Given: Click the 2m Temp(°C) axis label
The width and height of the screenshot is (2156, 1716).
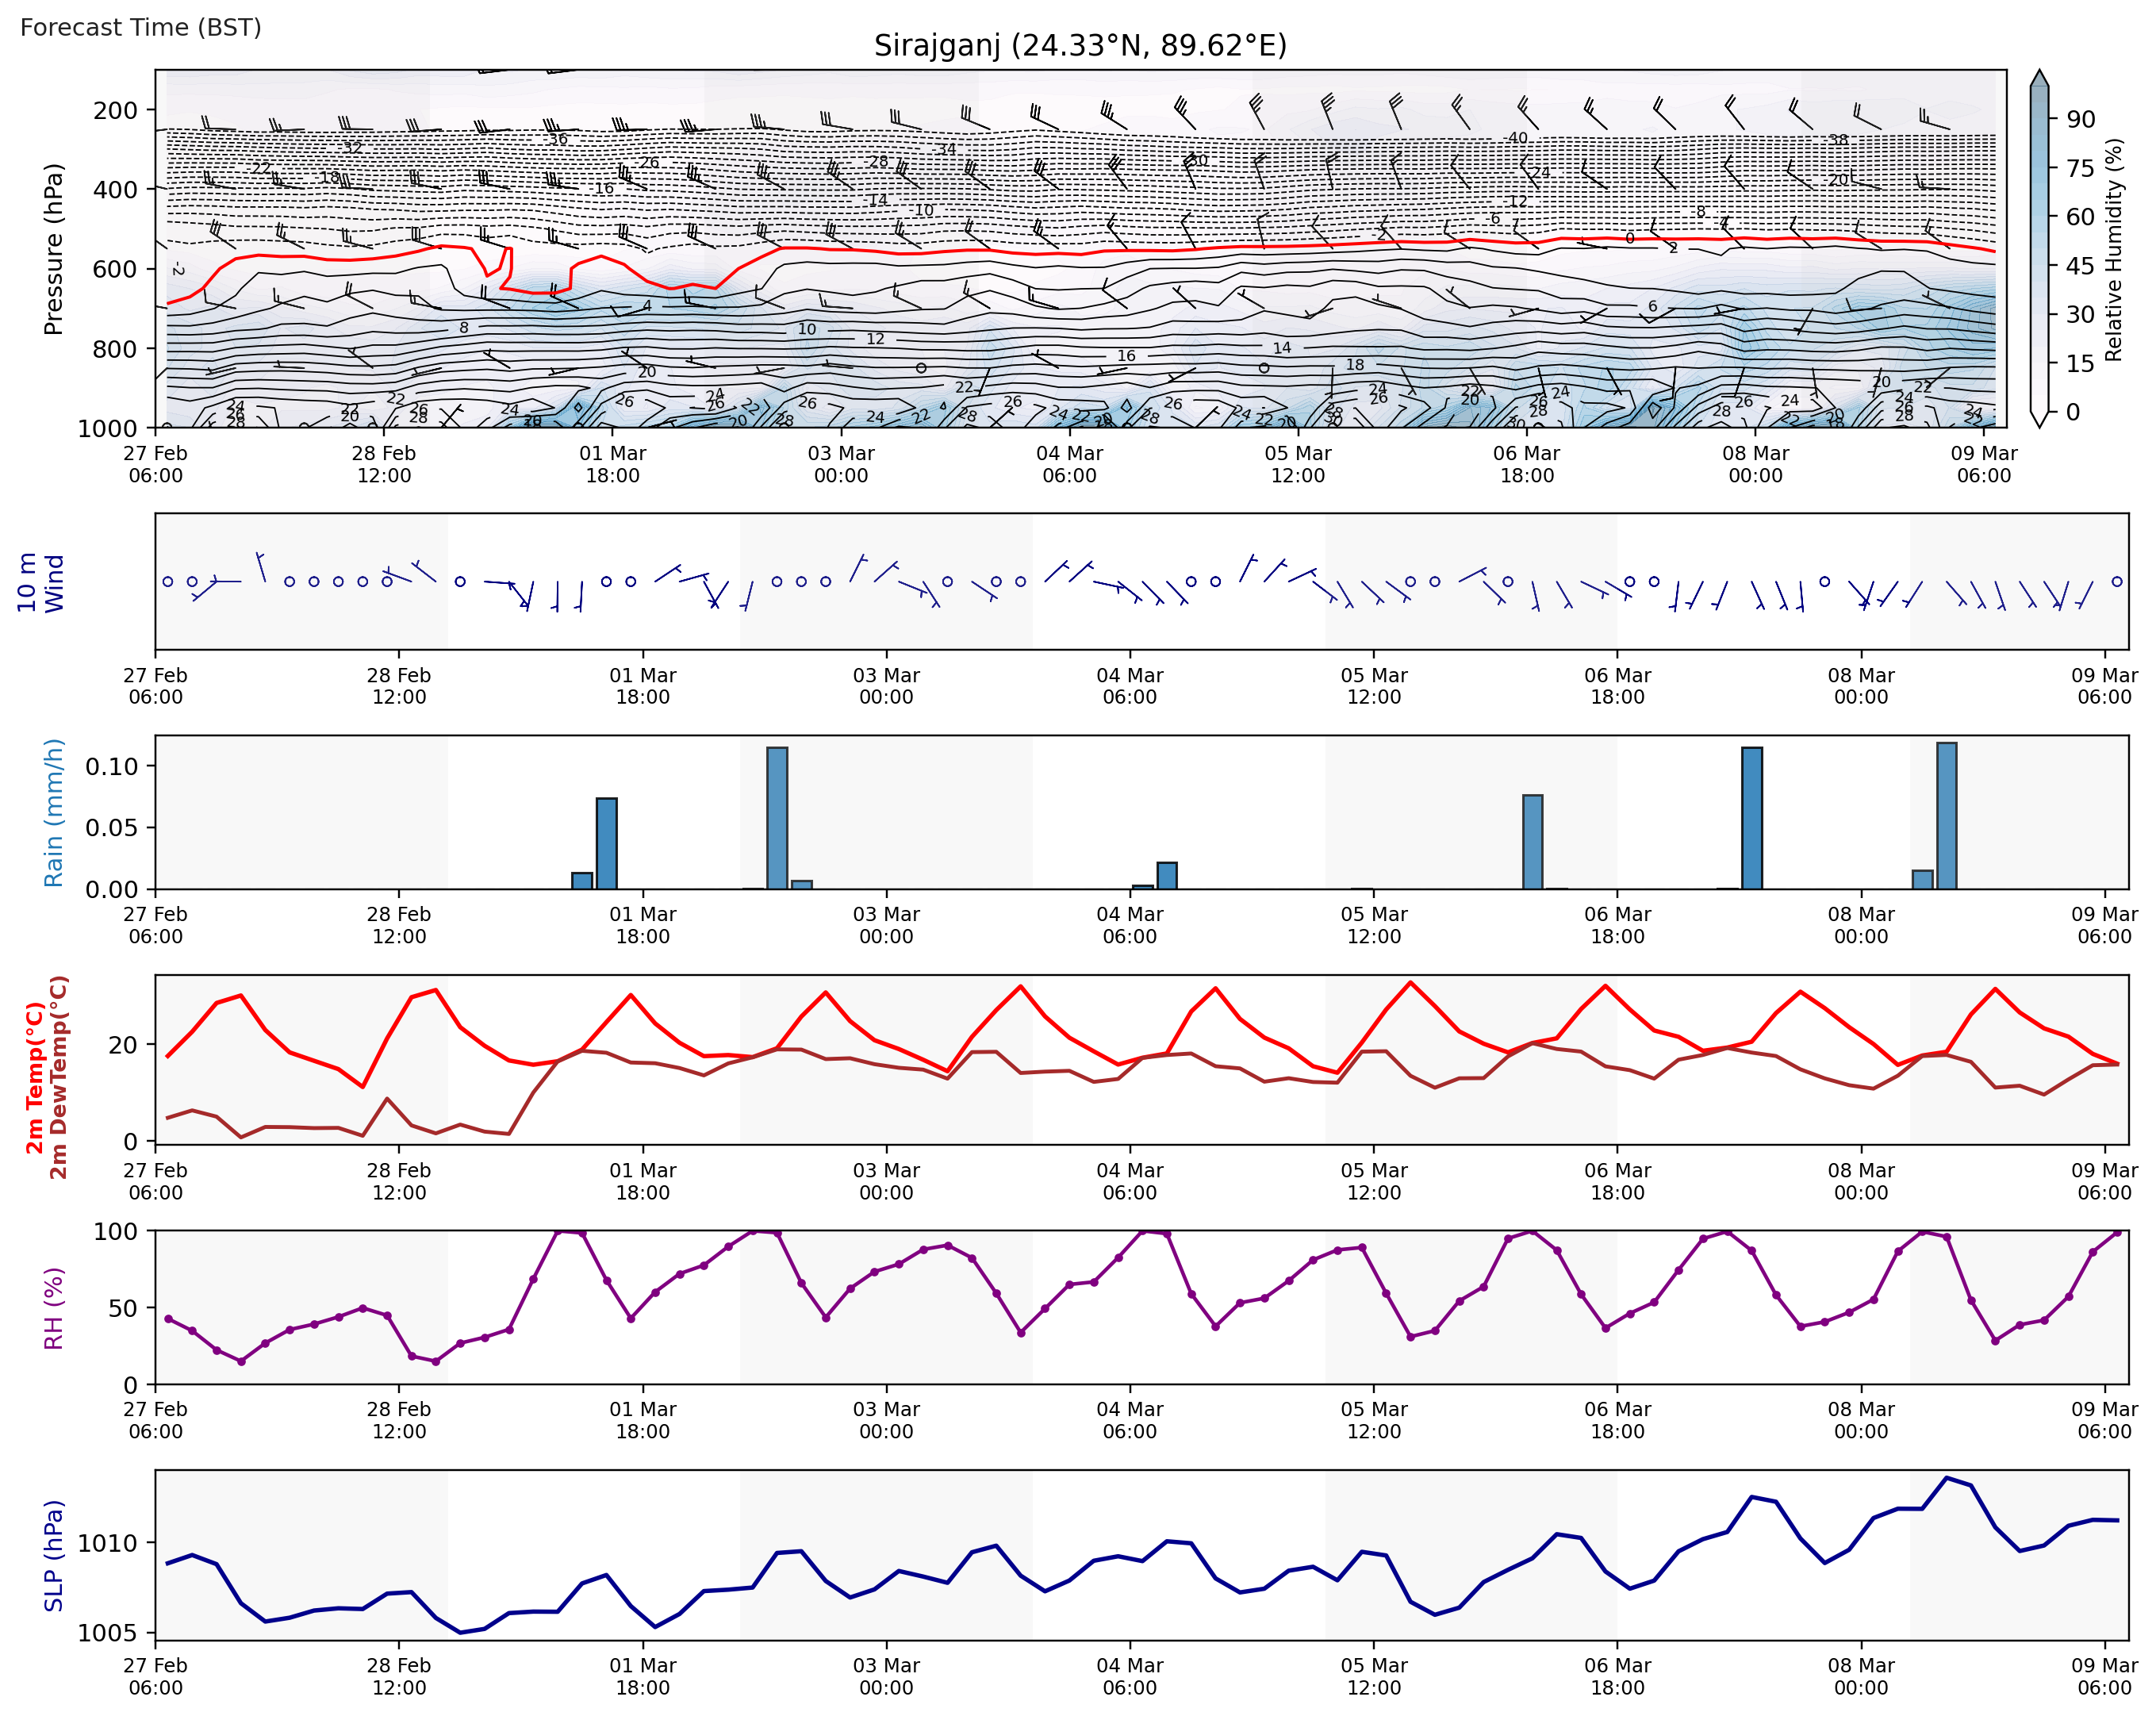Looking at the screenshot, I should point(35,1077).
